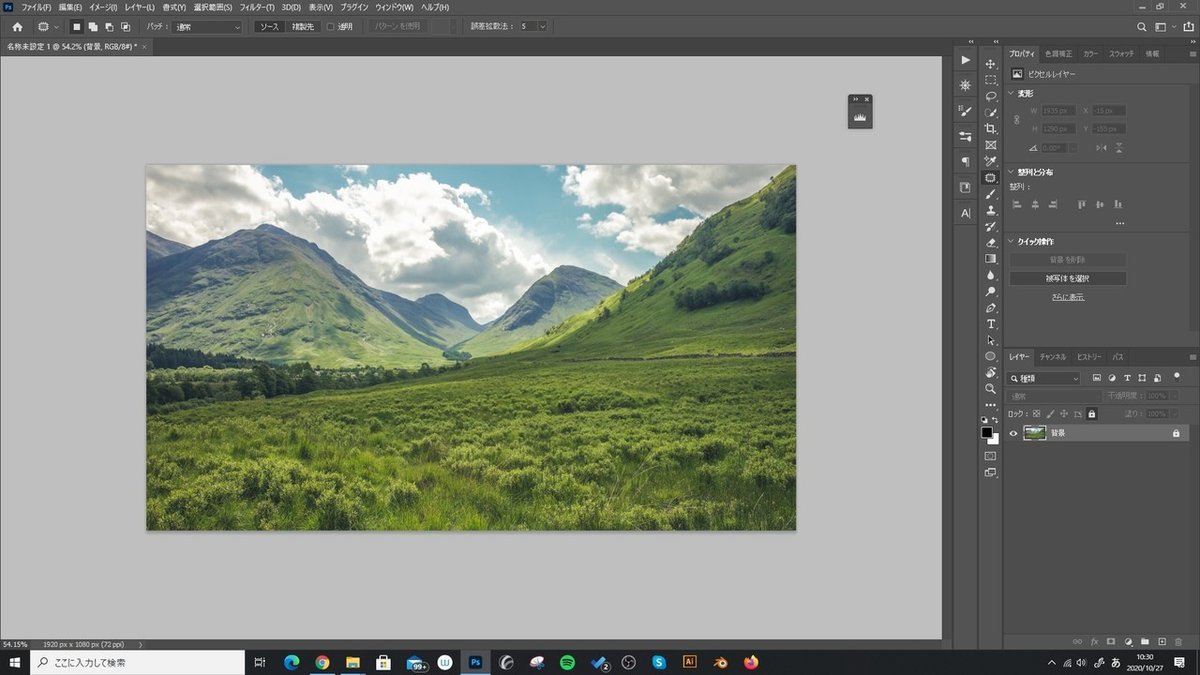Select the Brush tool

coord(991,194)
